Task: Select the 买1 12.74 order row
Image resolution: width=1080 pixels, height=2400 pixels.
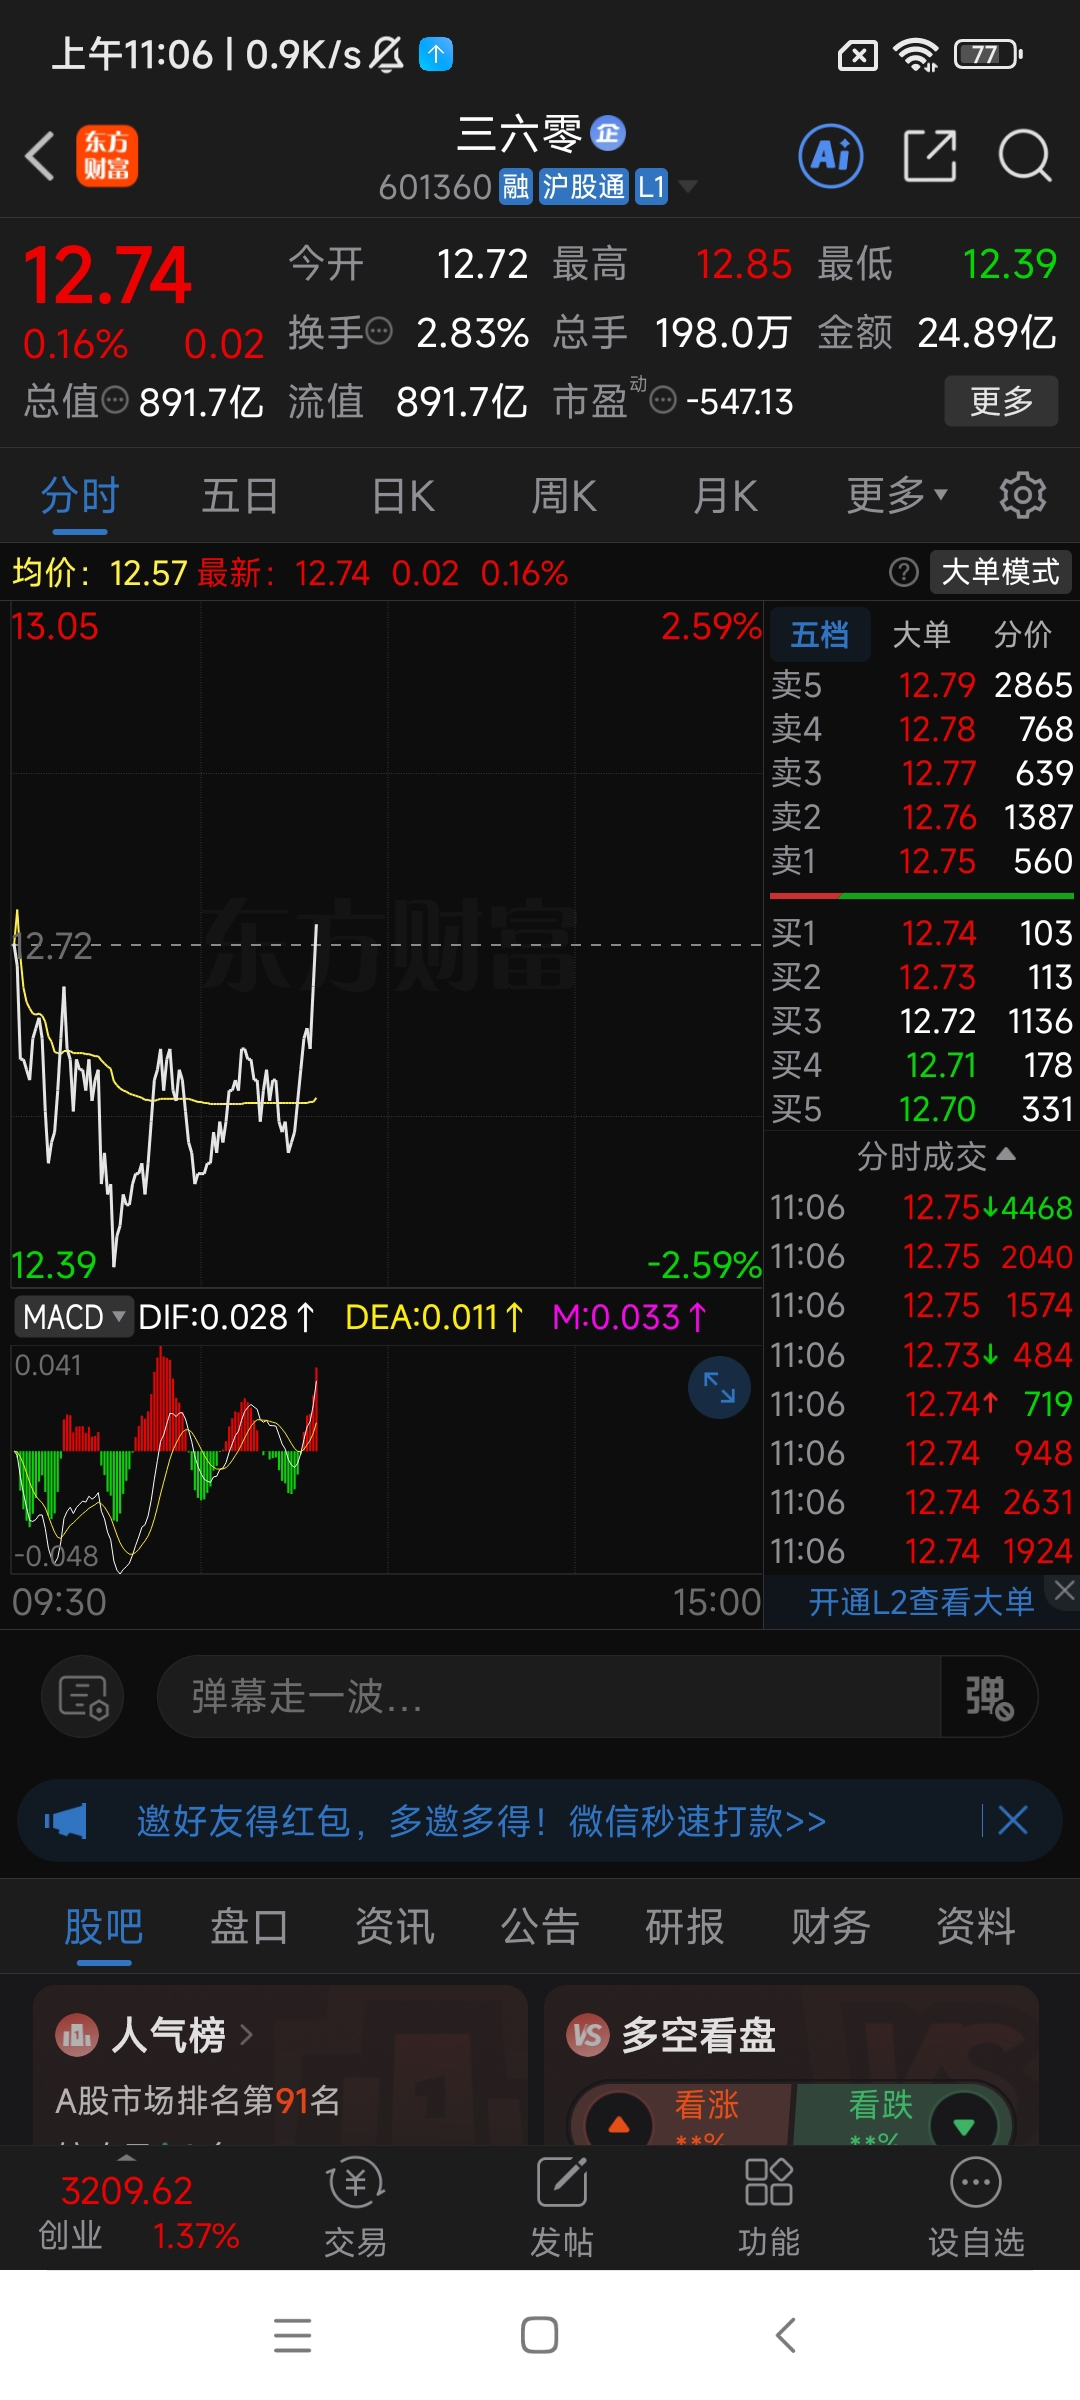Action: pos(921,933)
